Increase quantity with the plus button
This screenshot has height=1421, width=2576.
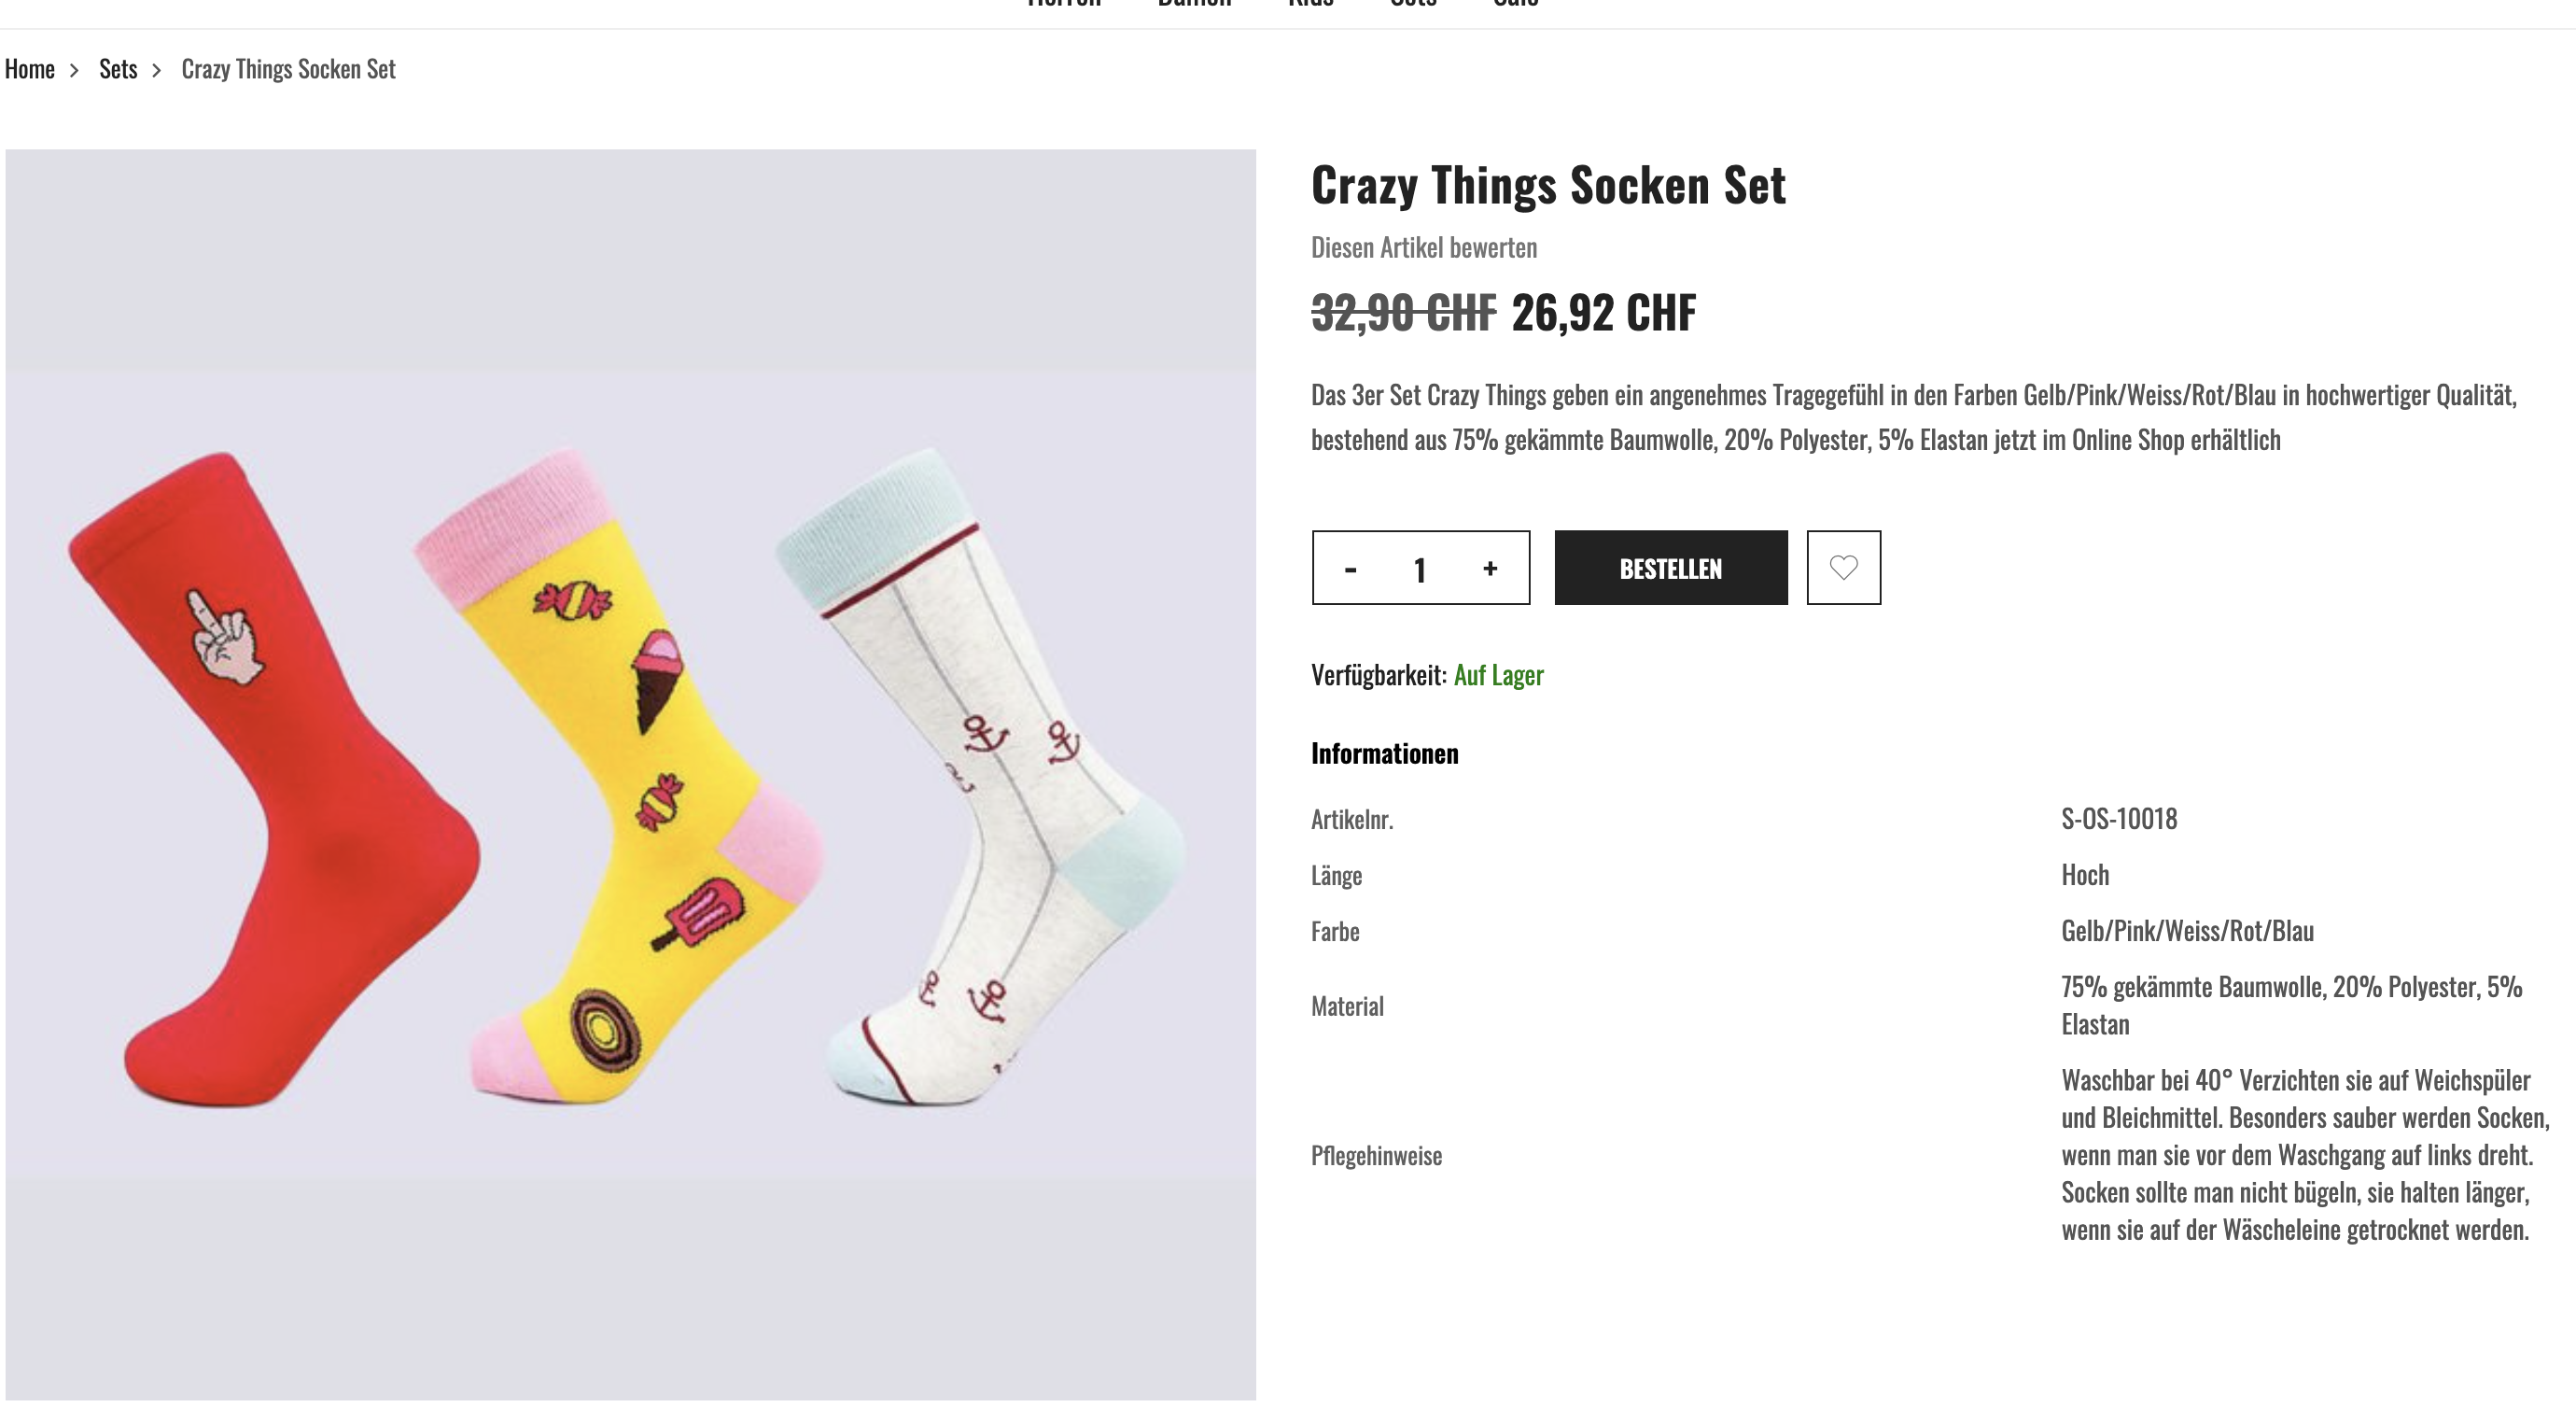[1490, 568]
